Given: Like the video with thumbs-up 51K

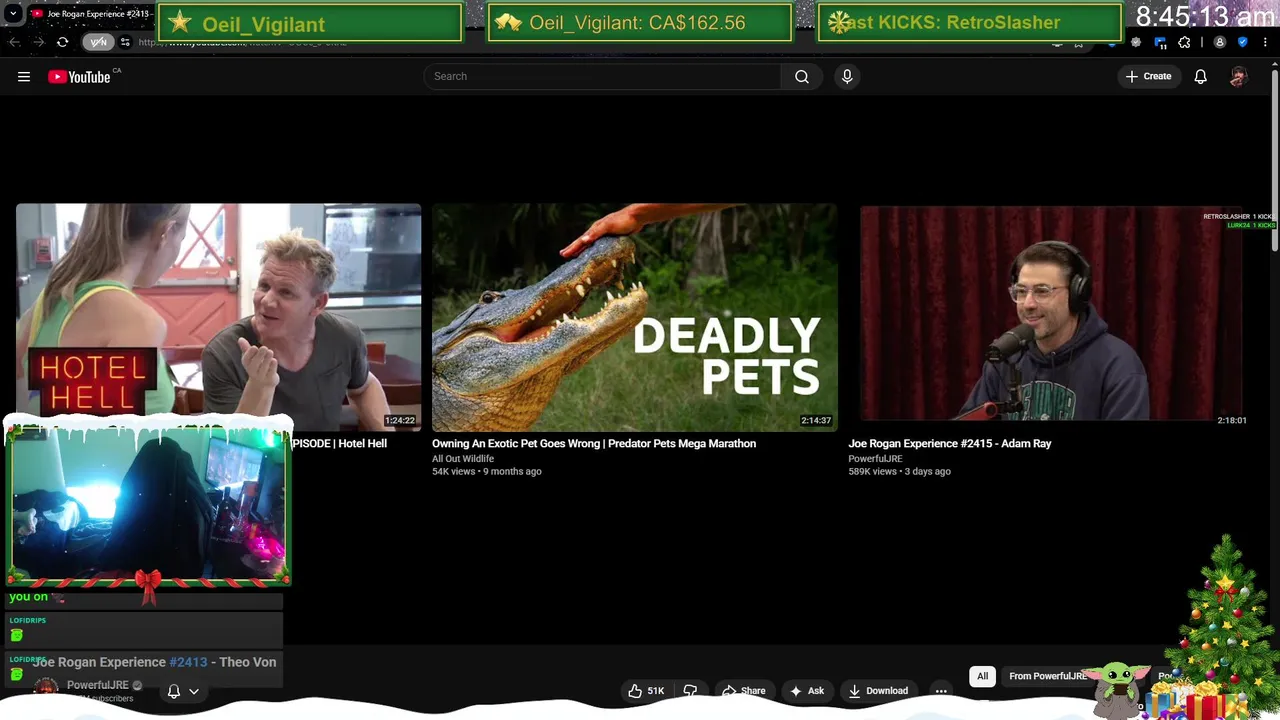Looking at the screenshot, I should click(x=646, y=690).
